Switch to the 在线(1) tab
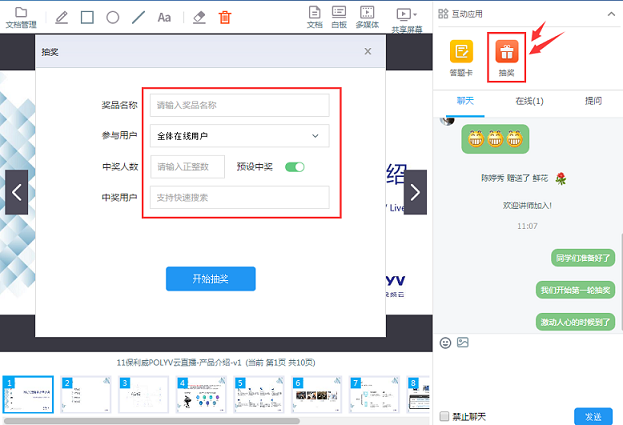This screenshot has width=623, height=425. (528, 100)
